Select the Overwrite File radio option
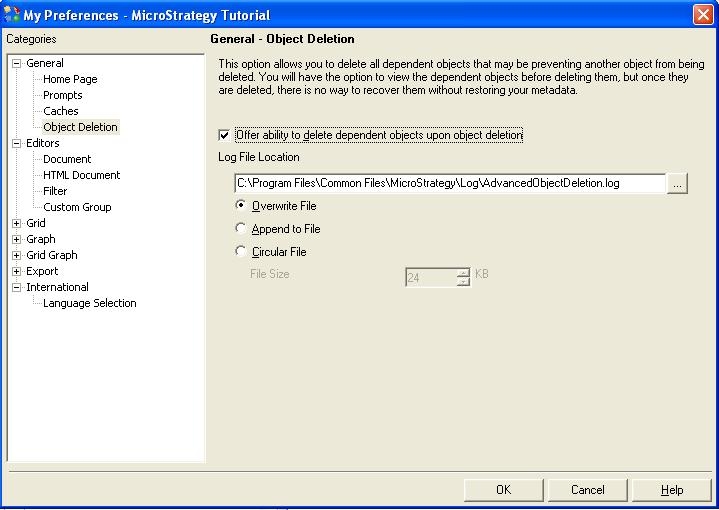This screenshot has width=719, height=510. click(240, 205)
